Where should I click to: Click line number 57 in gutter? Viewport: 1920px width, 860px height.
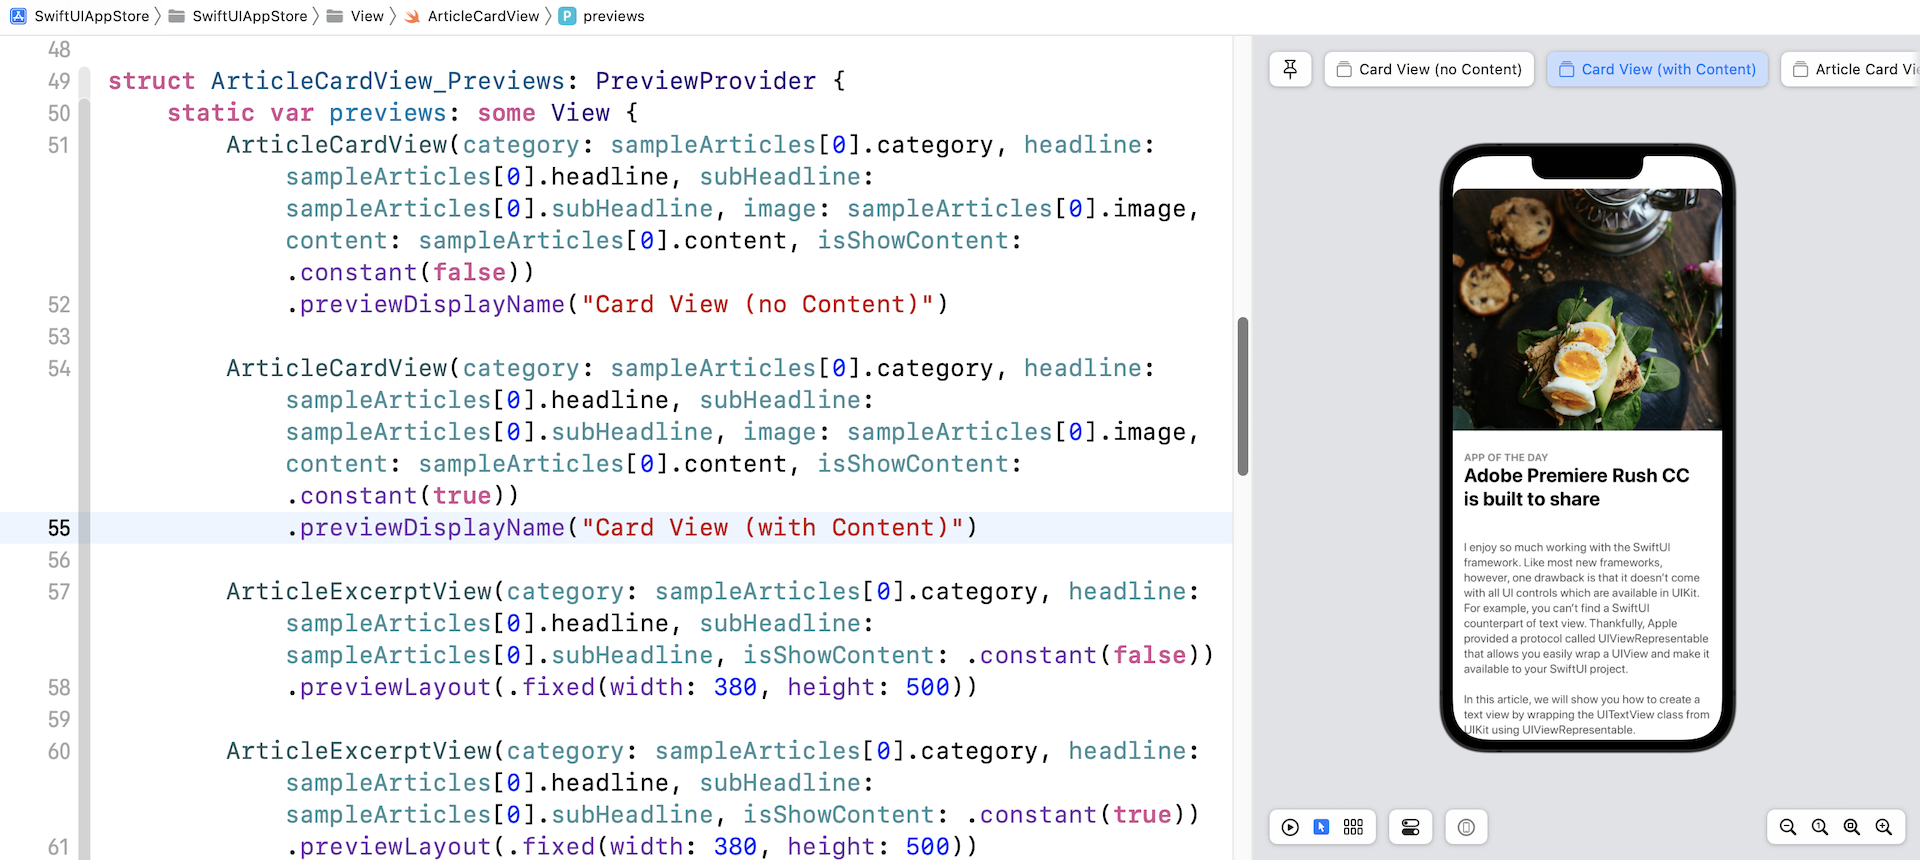click(x=59, y=592)
